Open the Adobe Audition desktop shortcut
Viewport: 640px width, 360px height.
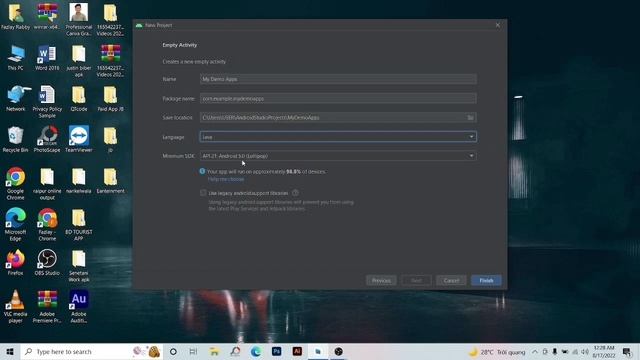79,307
